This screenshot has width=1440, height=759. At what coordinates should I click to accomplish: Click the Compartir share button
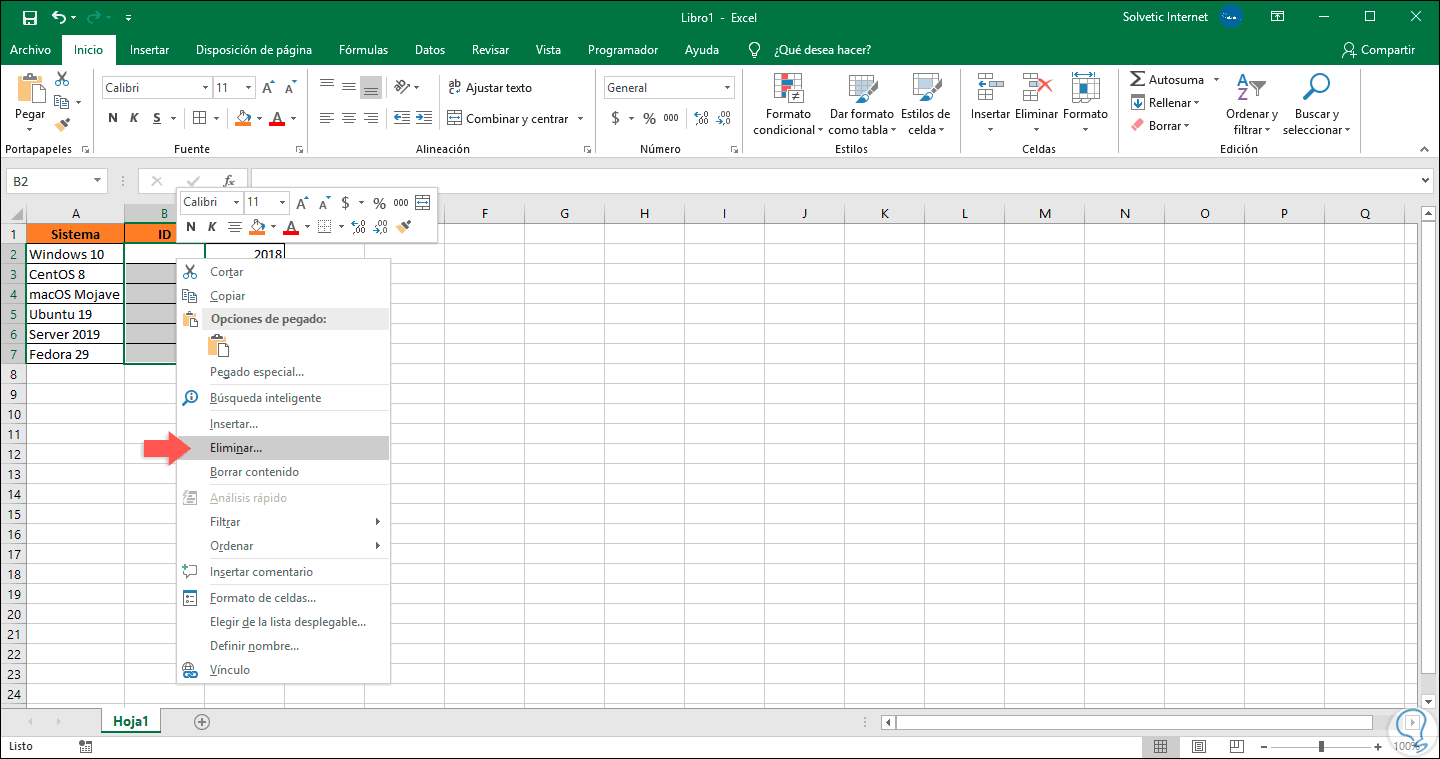pos(1379,50)
